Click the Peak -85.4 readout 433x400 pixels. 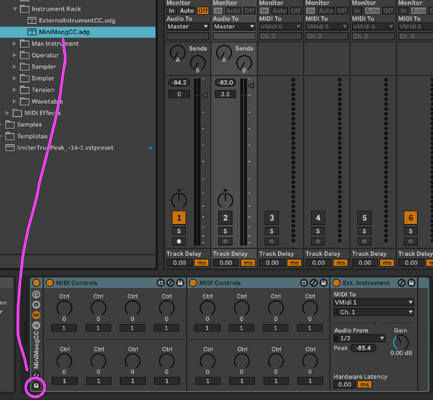pyautogui.click(x=363, y=348)
